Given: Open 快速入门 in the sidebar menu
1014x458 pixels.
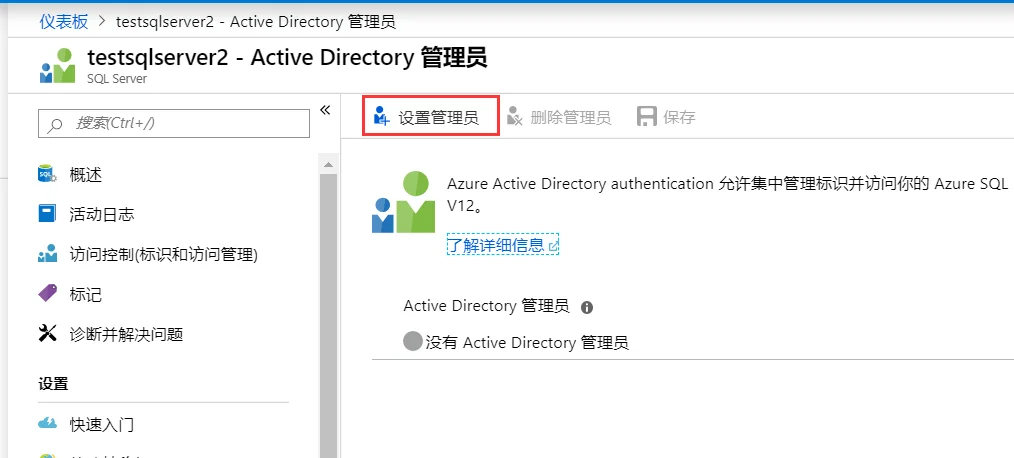Looking at the screenshot, I should [102, 424].
